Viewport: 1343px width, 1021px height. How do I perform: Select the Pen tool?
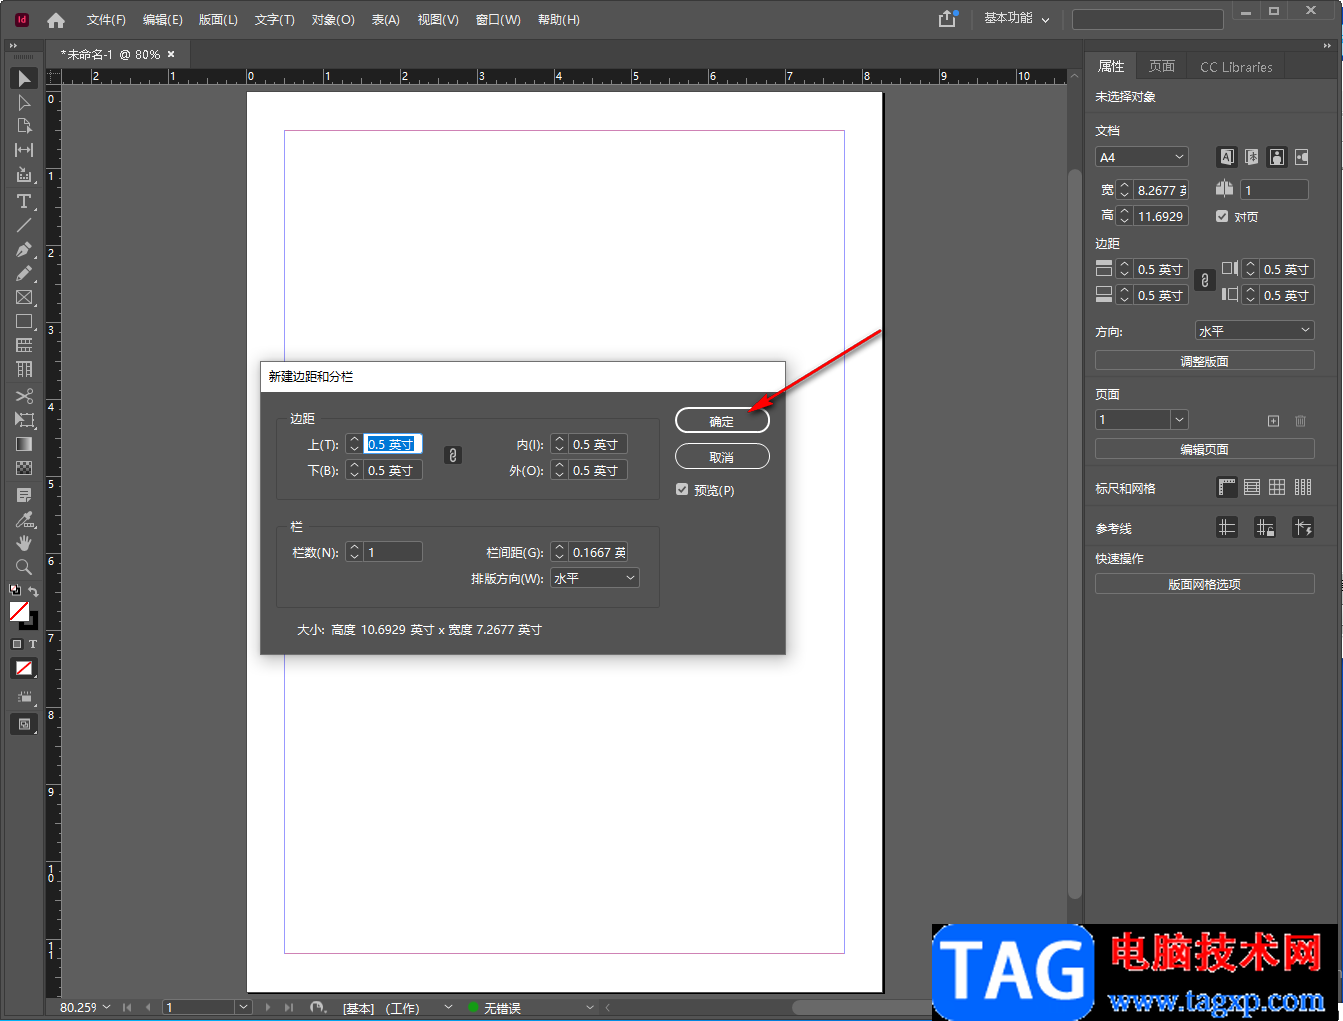click(x=24, y=249)
